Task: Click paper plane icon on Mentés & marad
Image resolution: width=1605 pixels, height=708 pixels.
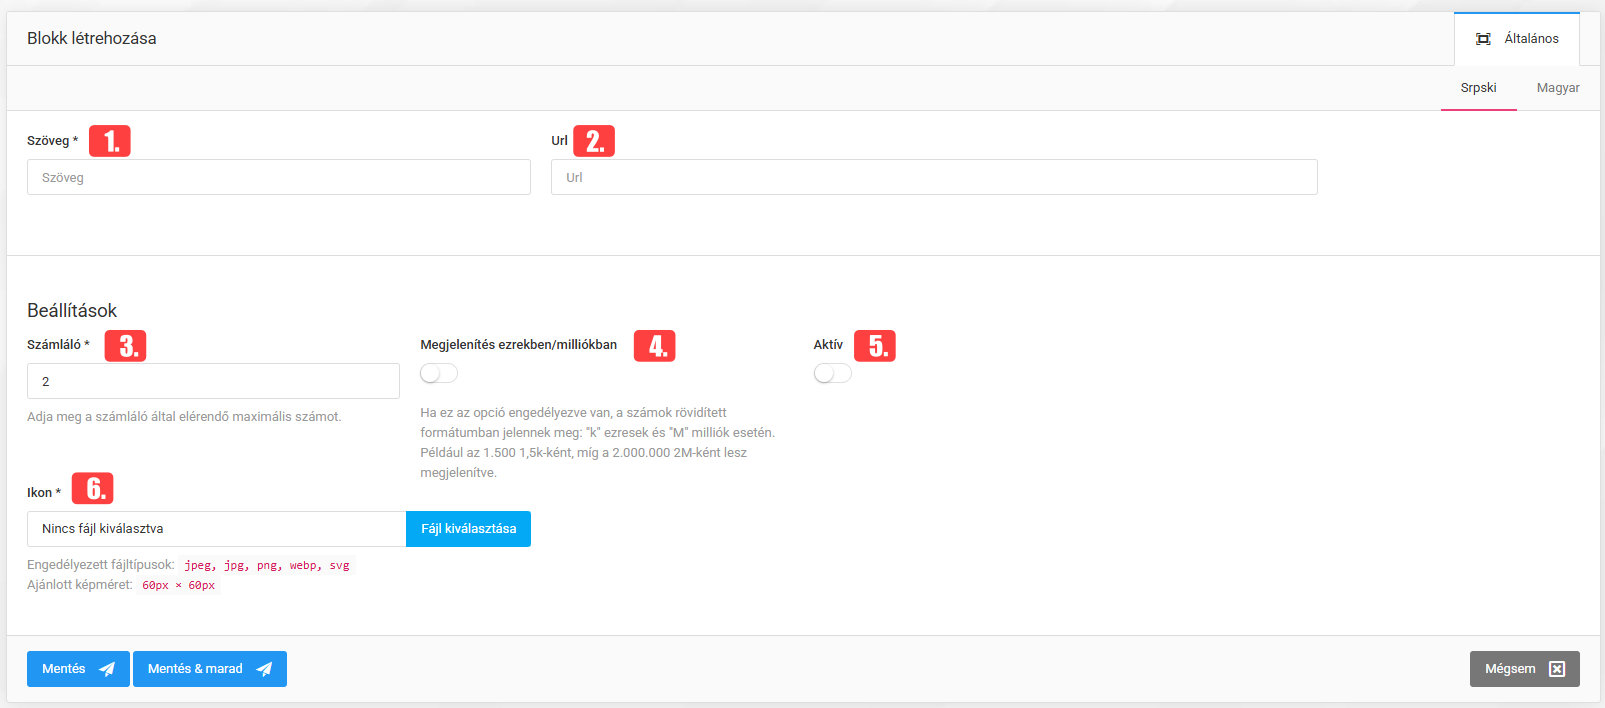Action: pos(264,669)
